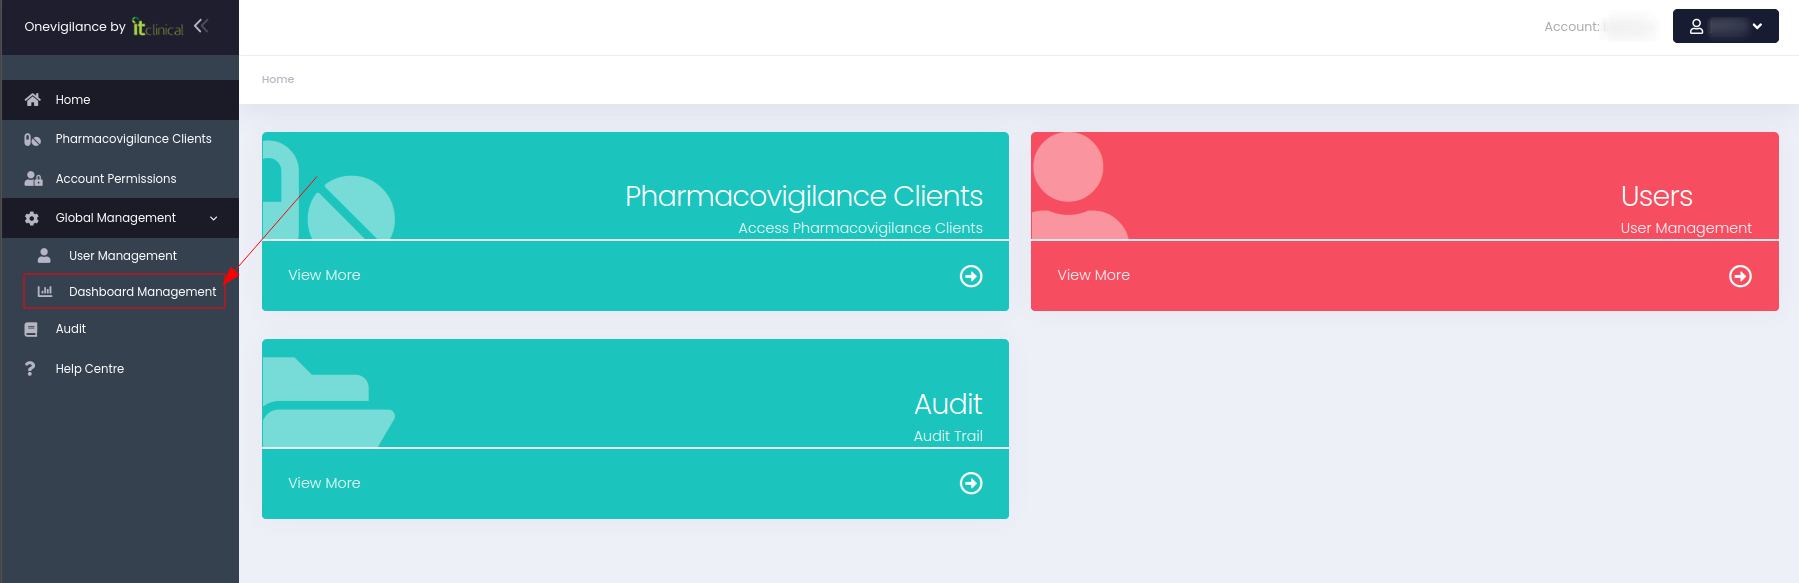Viewport: 1799px width, 583px height.
Task: Select Dashboard Management in sidebar
Action: click(x=142, y=292)
